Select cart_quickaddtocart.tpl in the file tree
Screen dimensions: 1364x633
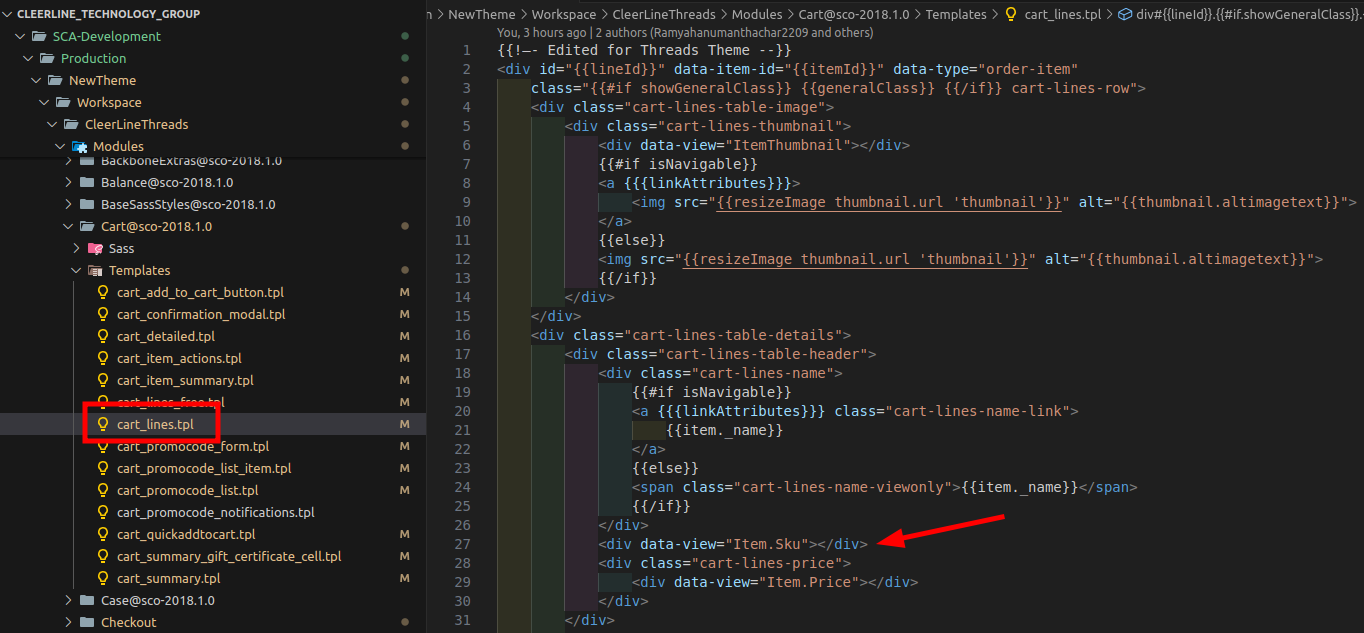point(185,535)
